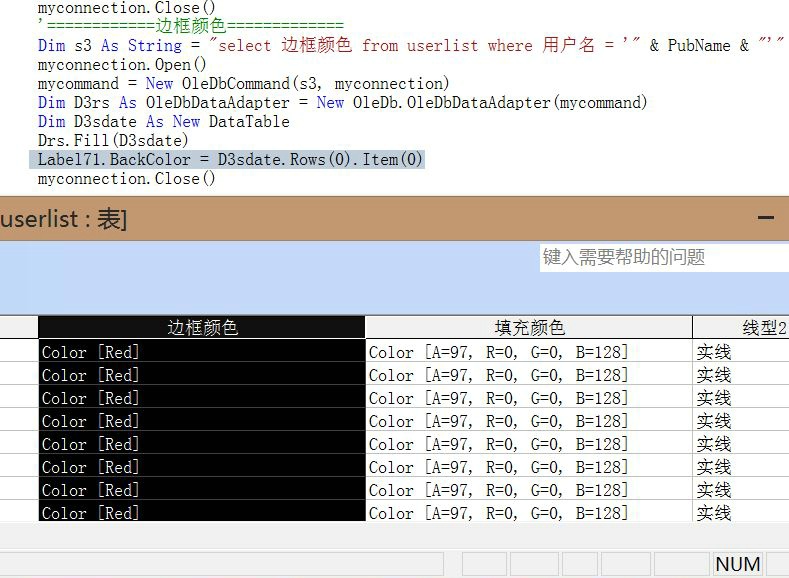Click the PubName variable in the code
Image resolution: width=789 pixels, height=578 pixels.
coord(698,45)
